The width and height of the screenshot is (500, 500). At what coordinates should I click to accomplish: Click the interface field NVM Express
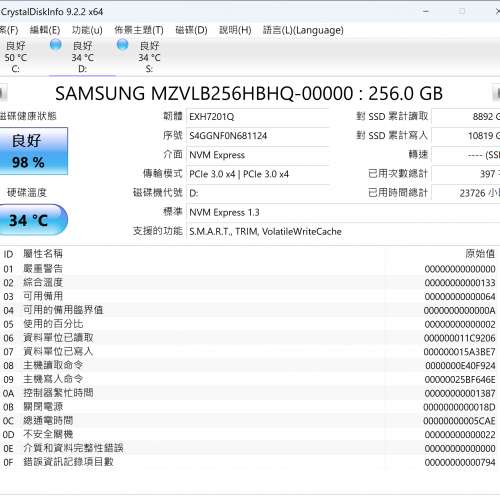258,155
